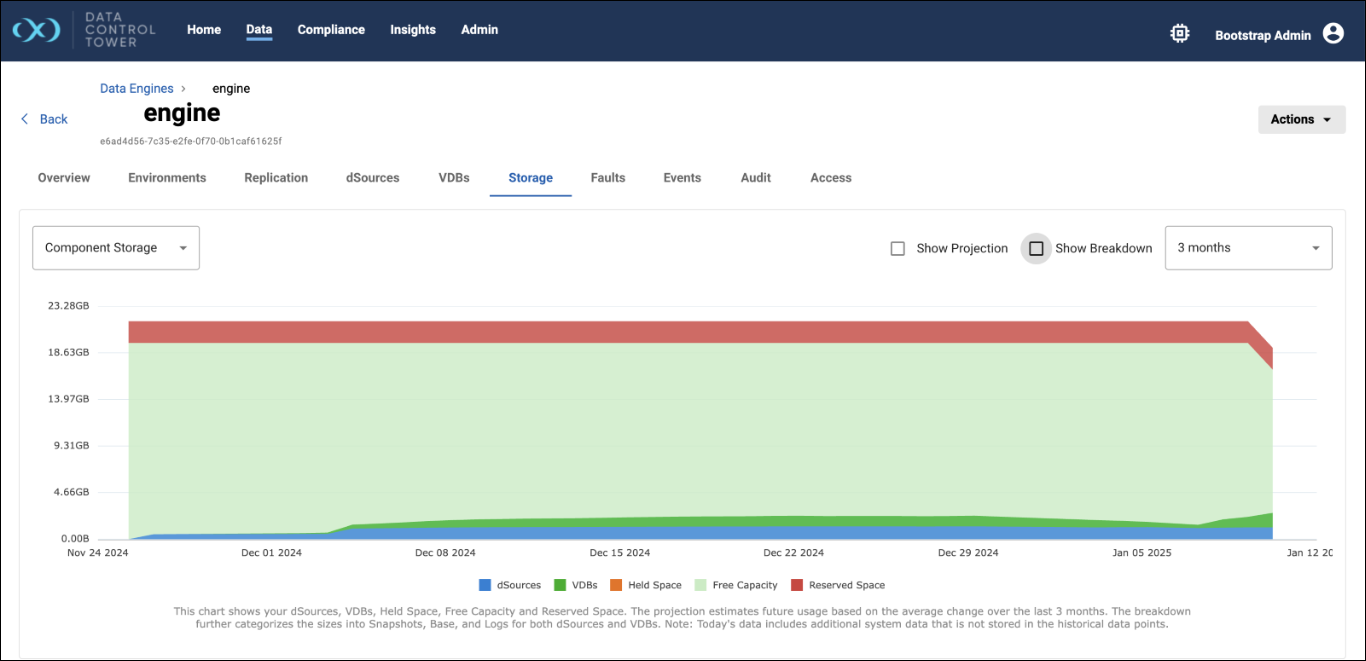This screenshot has height=661, width=1366.
Task: Toggle Held Space orange legend marker
Action: point(616,585)
